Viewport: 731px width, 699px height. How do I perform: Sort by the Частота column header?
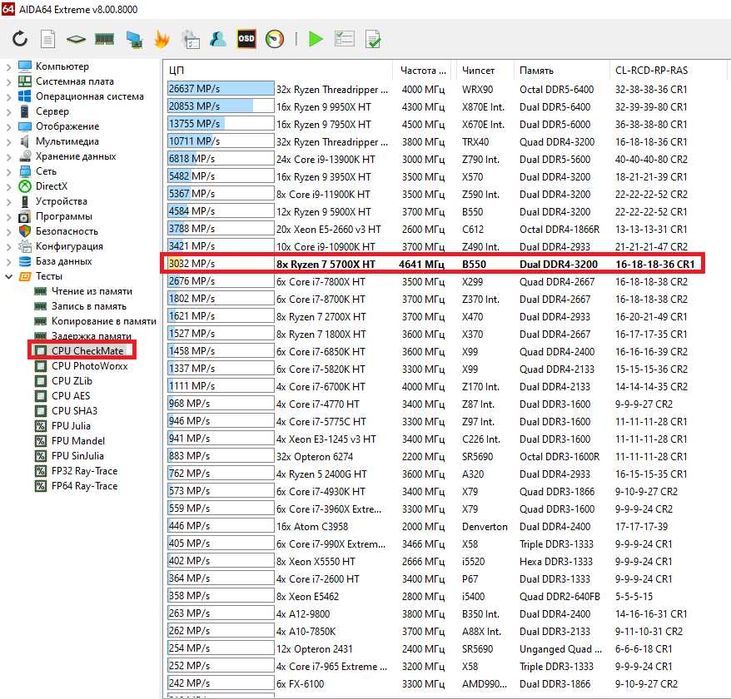pyautogui.click(x=423, y=70)
